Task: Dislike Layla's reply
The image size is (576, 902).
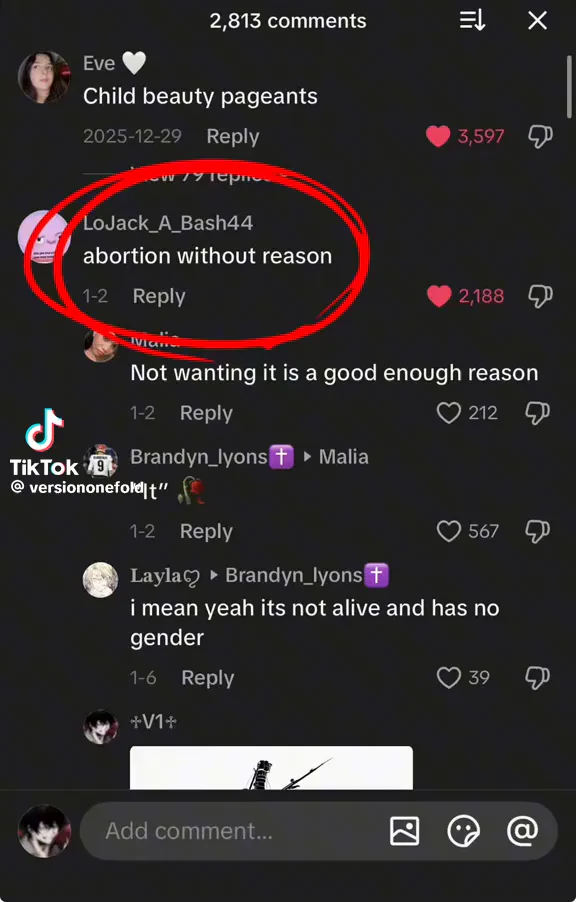Action: tap(537, 678)
